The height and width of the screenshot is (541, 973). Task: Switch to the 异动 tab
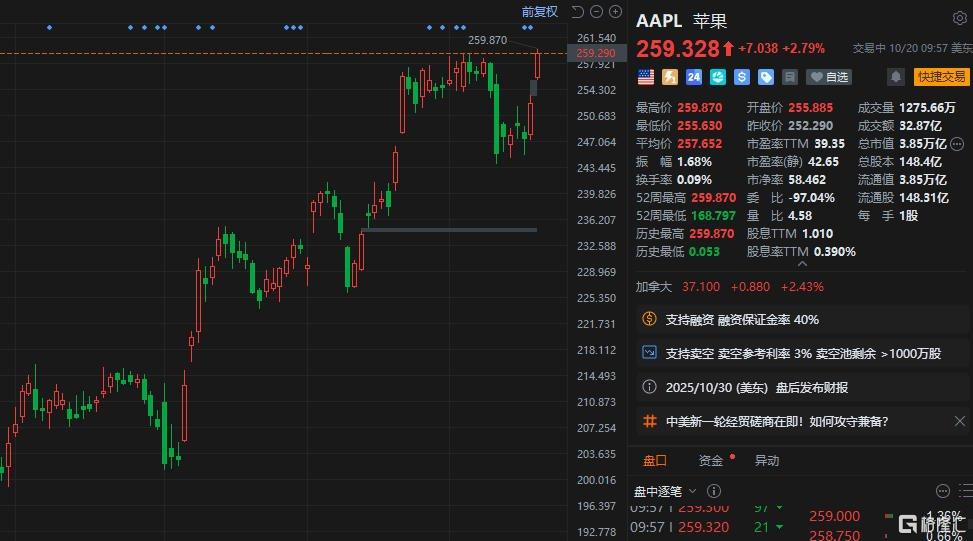[767, 461]
